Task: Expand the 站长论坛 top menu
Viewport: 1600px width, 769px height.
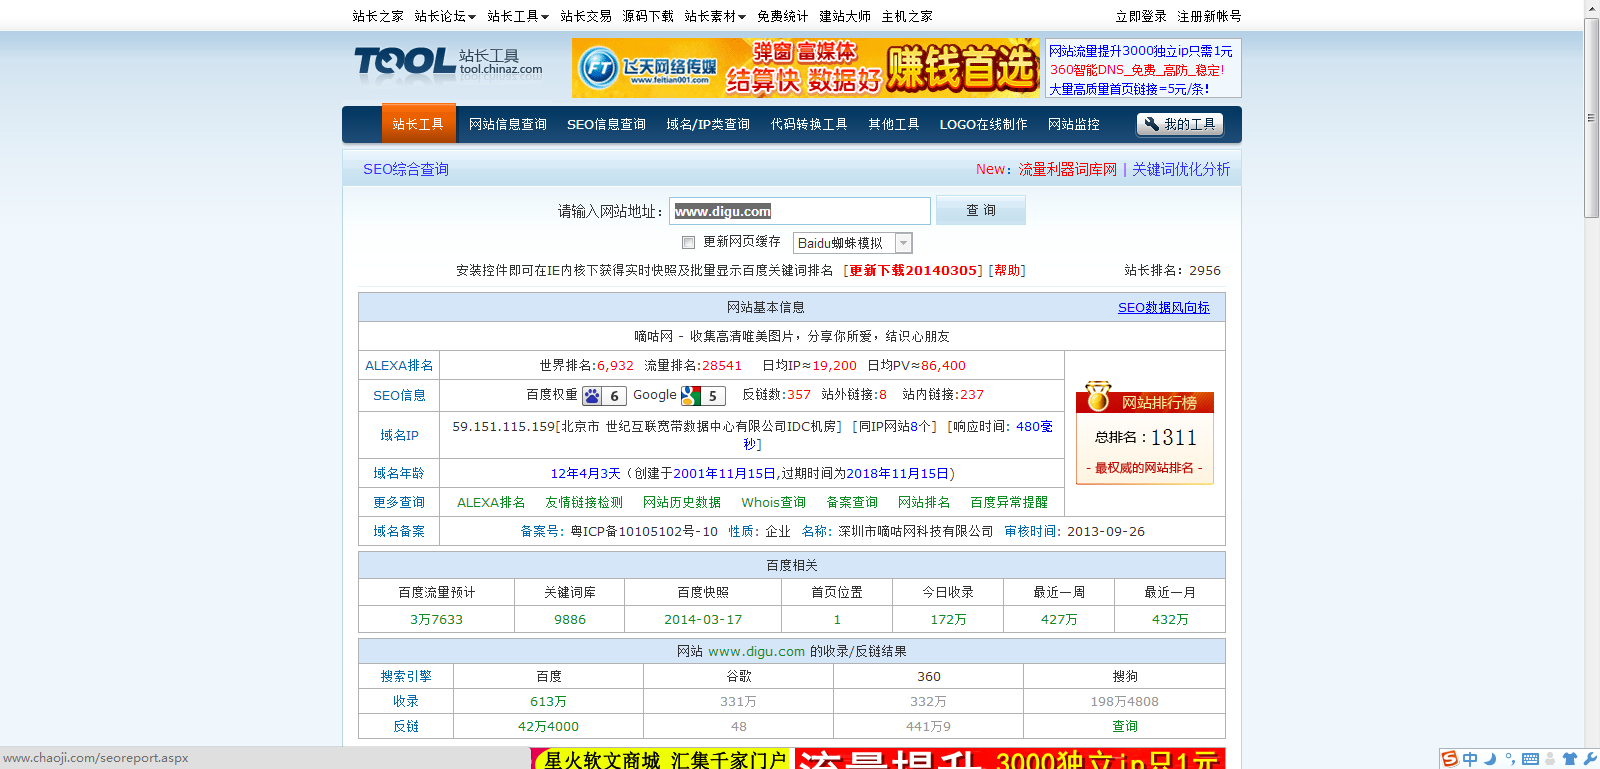Action: click(x=445, y=16)
